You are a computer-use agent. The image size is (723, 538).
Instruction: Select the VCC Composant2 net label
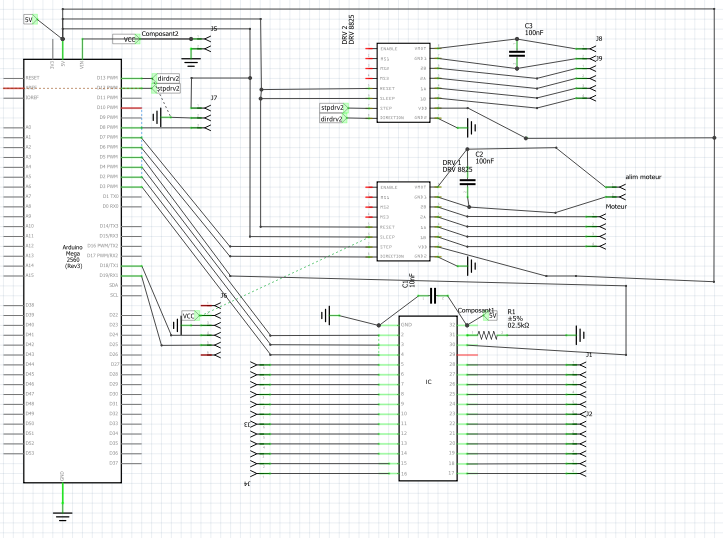point(128,39)
